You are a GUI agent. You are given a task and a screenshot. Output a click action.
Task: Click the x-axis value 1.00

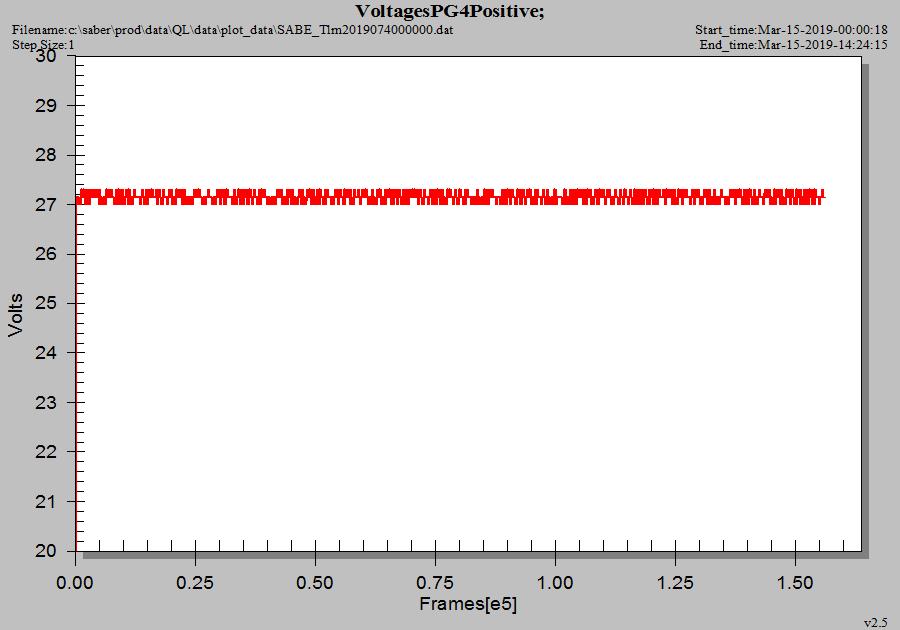click(555, 583)
